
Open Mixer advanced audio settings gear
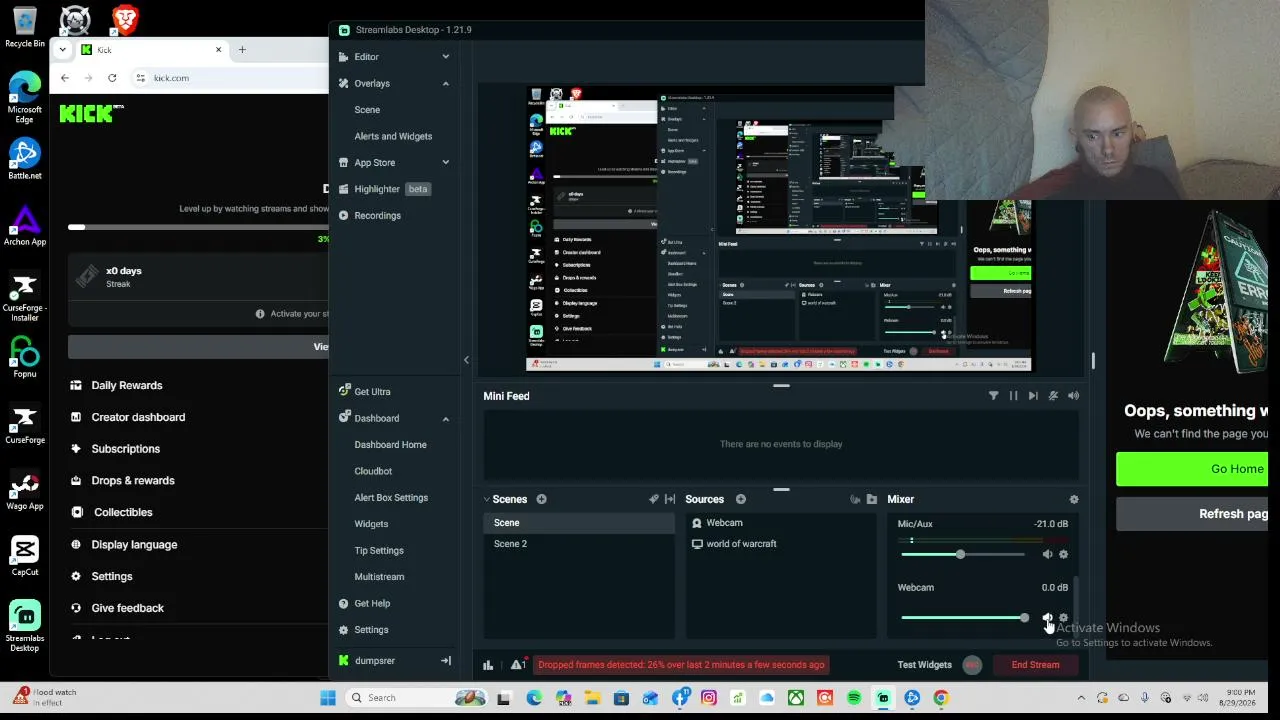click(x=1074, y=499)
